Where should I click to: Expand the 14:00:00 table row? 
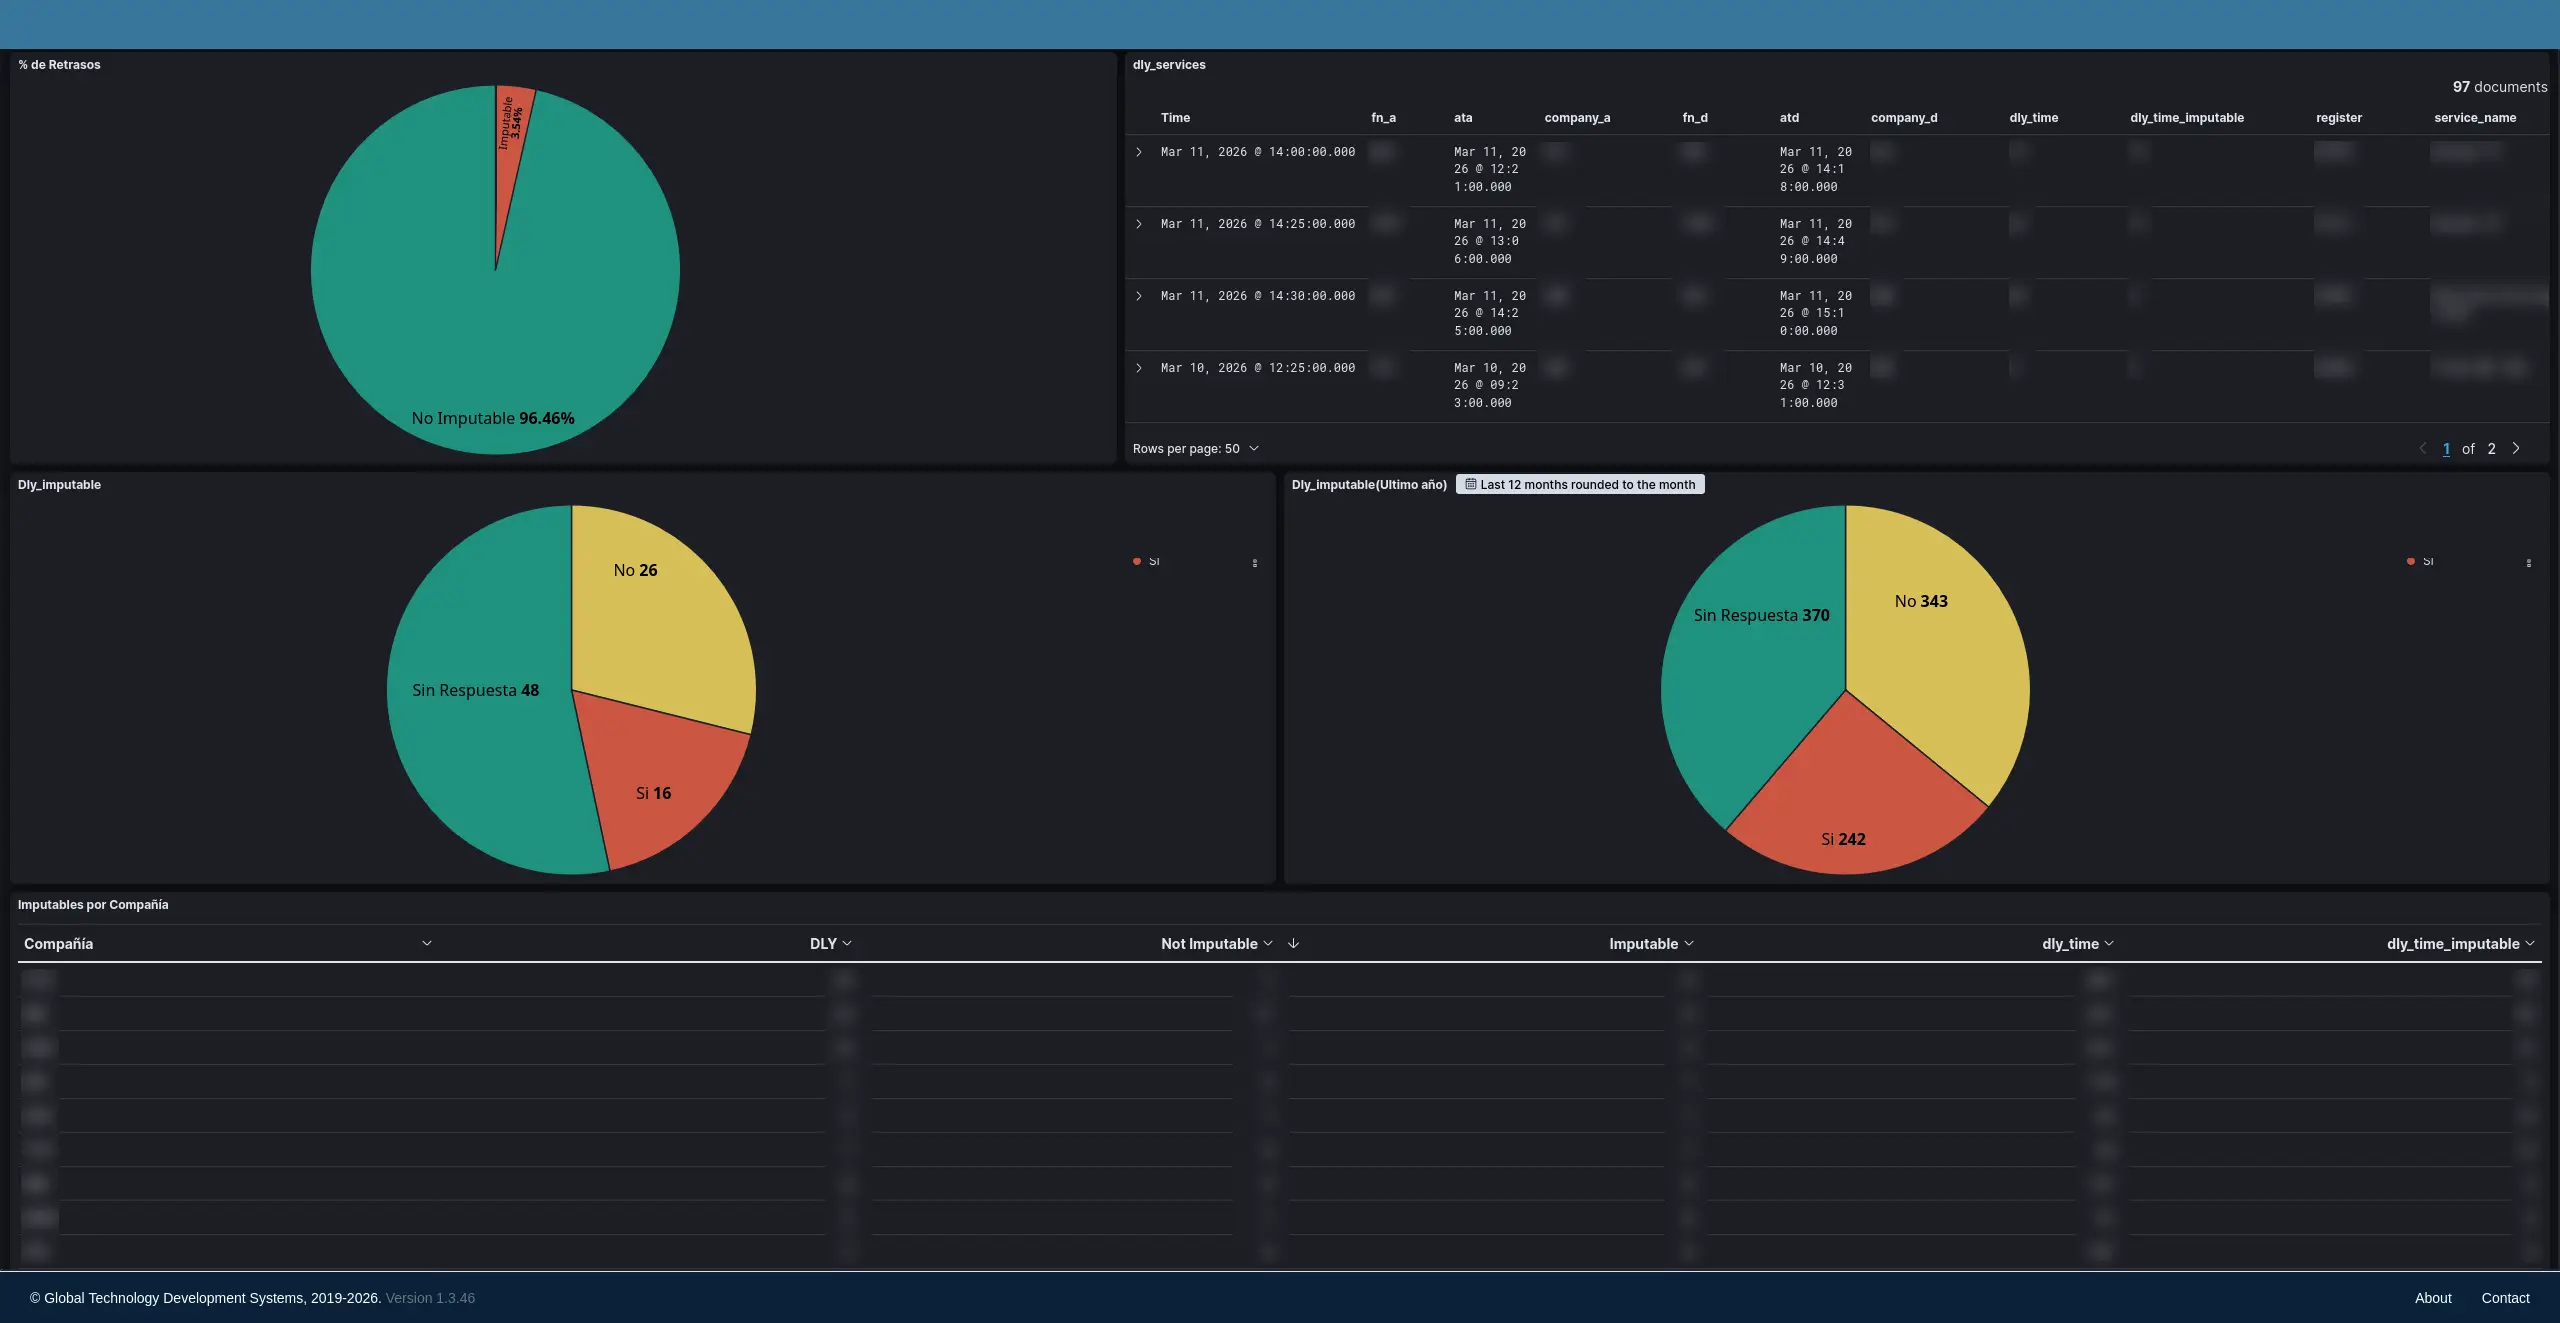[1138, 152]
